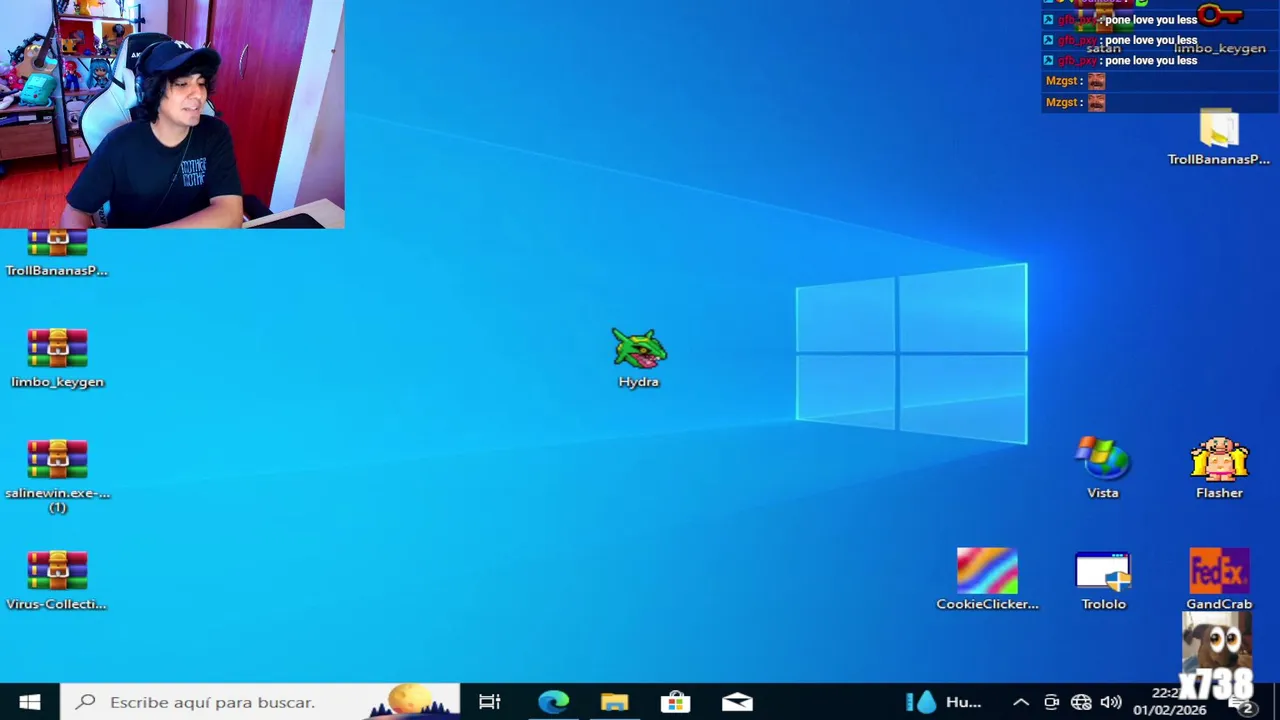Open the Mail app from the taskbar

coord(737,702)
